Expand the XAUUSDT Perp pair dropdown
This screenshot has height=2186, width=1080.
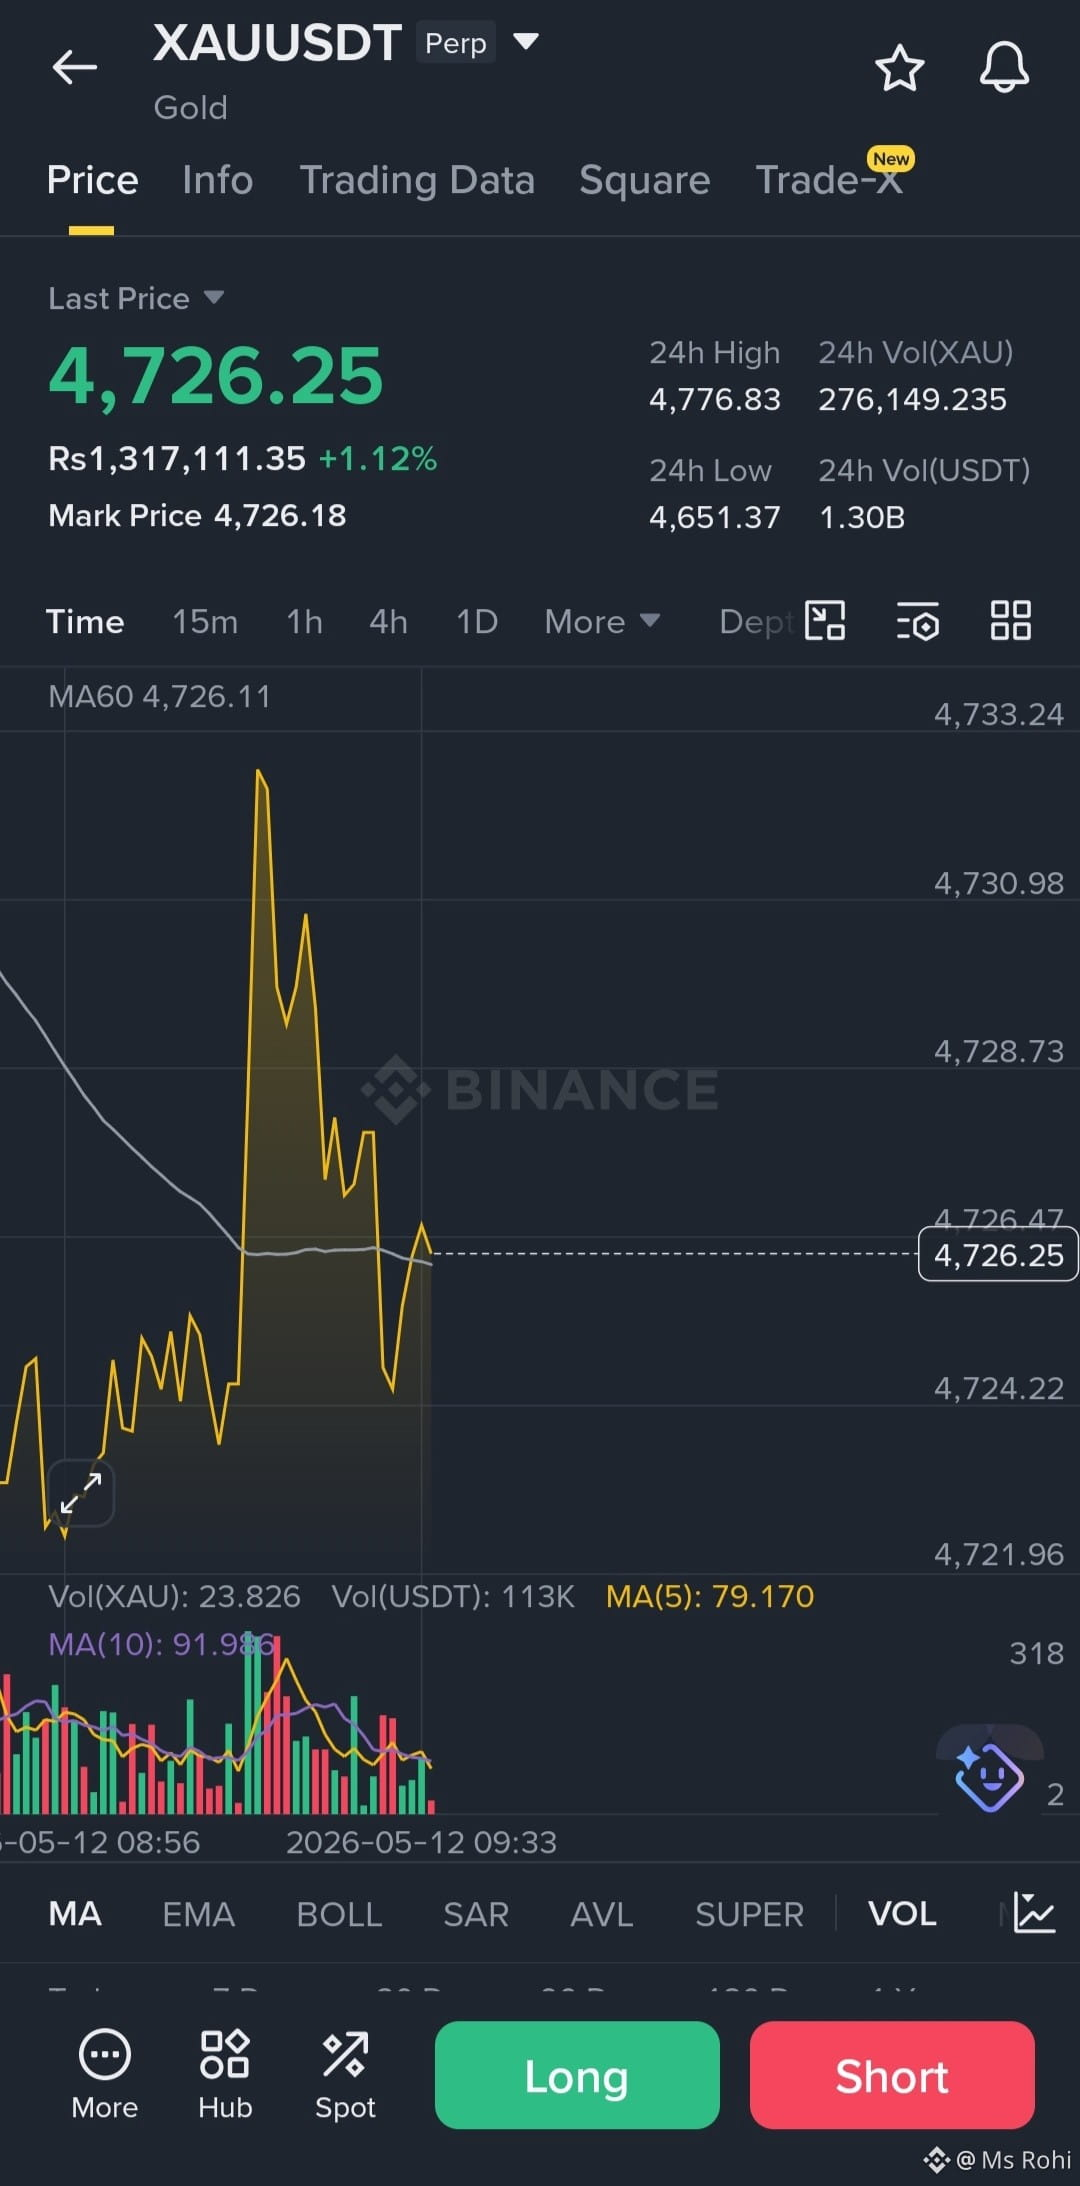[x=526, y=42]
